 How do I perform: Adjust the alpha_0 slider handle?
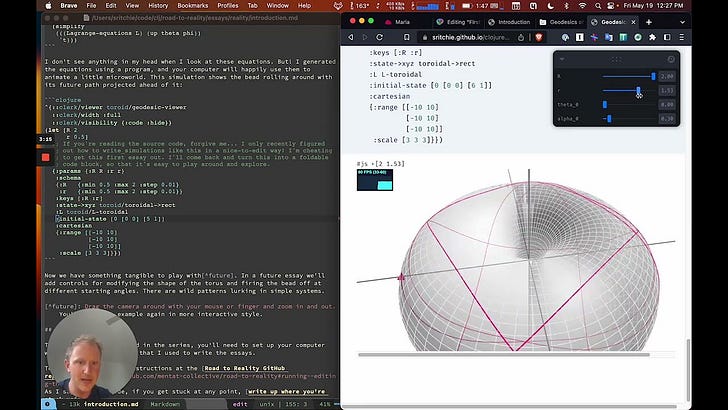pos(609,119)
